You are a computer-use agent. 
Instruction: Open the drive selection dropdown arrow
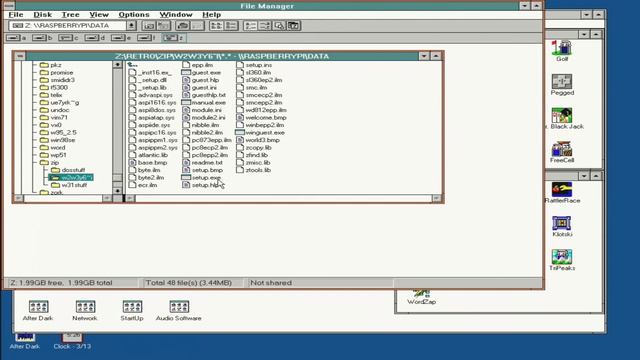pyautogui.click(x=131, y=26)
